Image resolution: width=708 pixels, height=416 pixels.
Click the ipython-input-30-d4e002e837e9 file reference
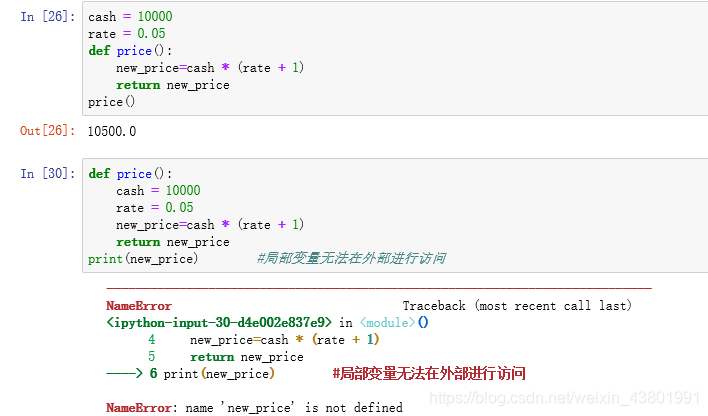tap(219, 323)
